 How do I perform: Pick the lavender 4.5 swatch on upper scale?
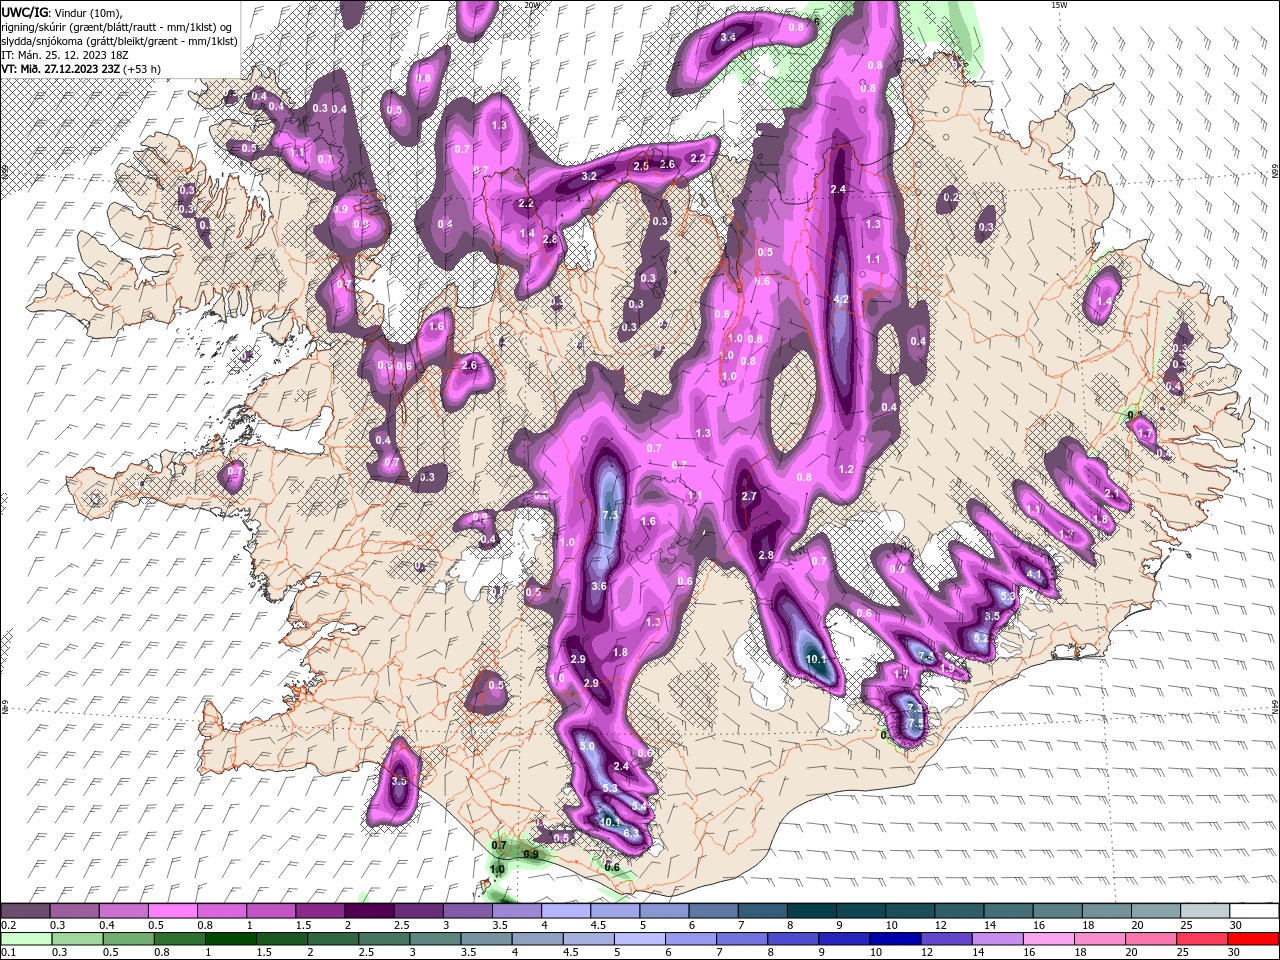tap(614, 910)
